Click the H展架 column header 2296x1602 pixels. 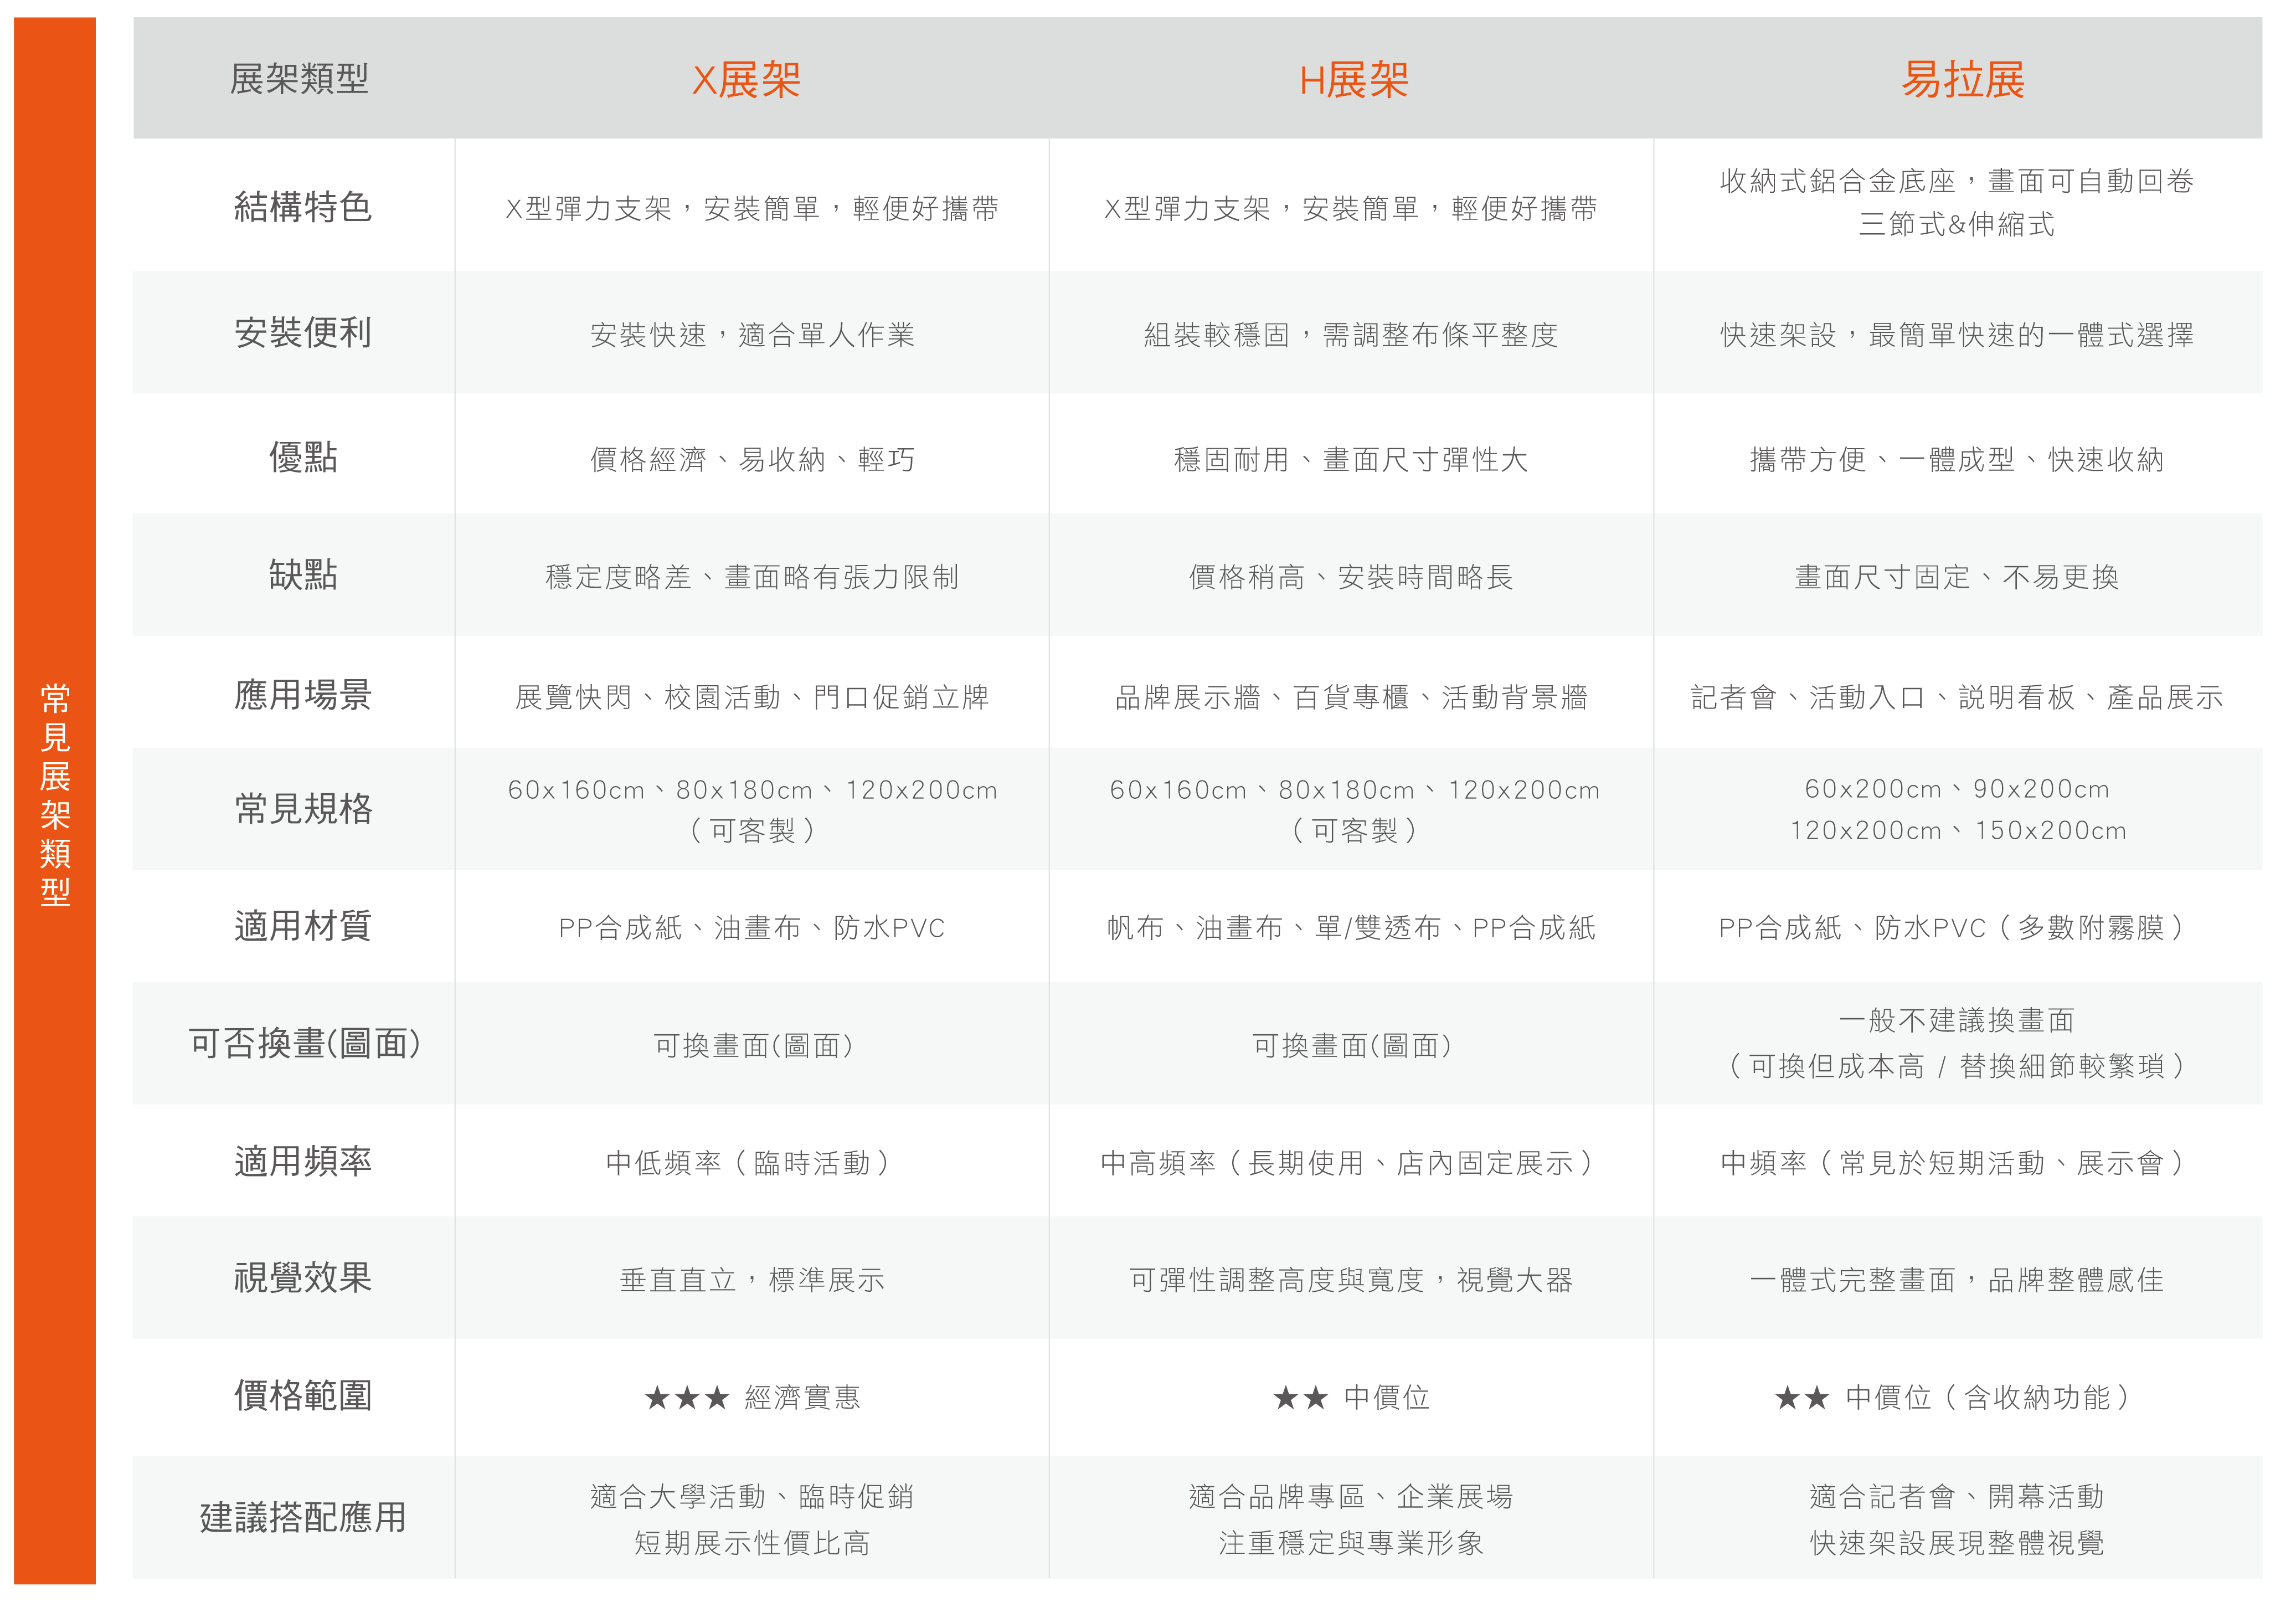pyautogui.click(x=1353, y=80)
